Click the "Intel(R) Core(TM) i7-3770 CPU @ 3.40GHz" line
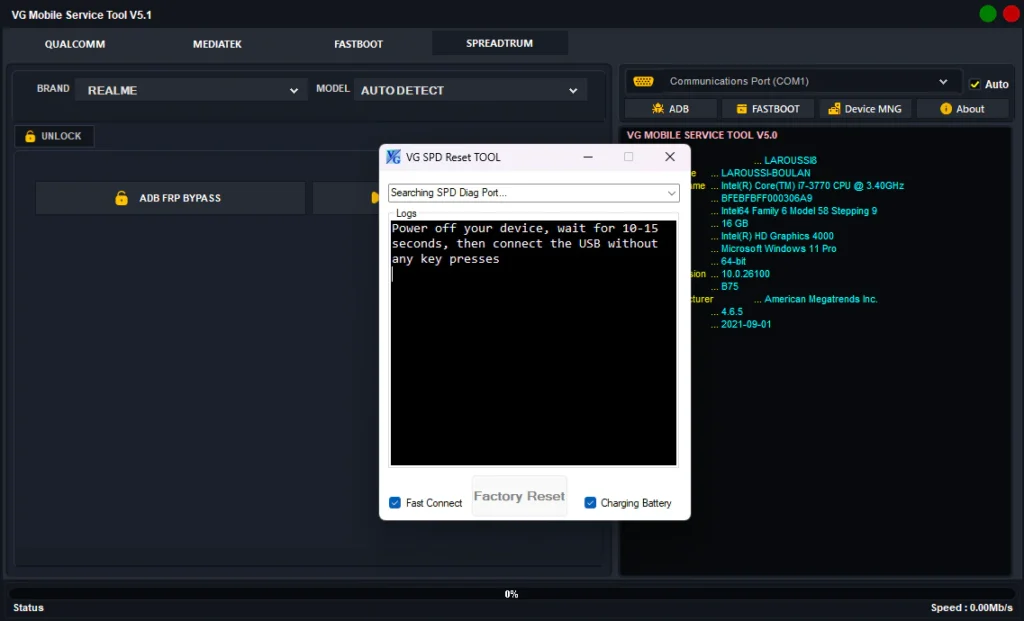This screenshot has height=621, width=1024. (x=812, y=186)
